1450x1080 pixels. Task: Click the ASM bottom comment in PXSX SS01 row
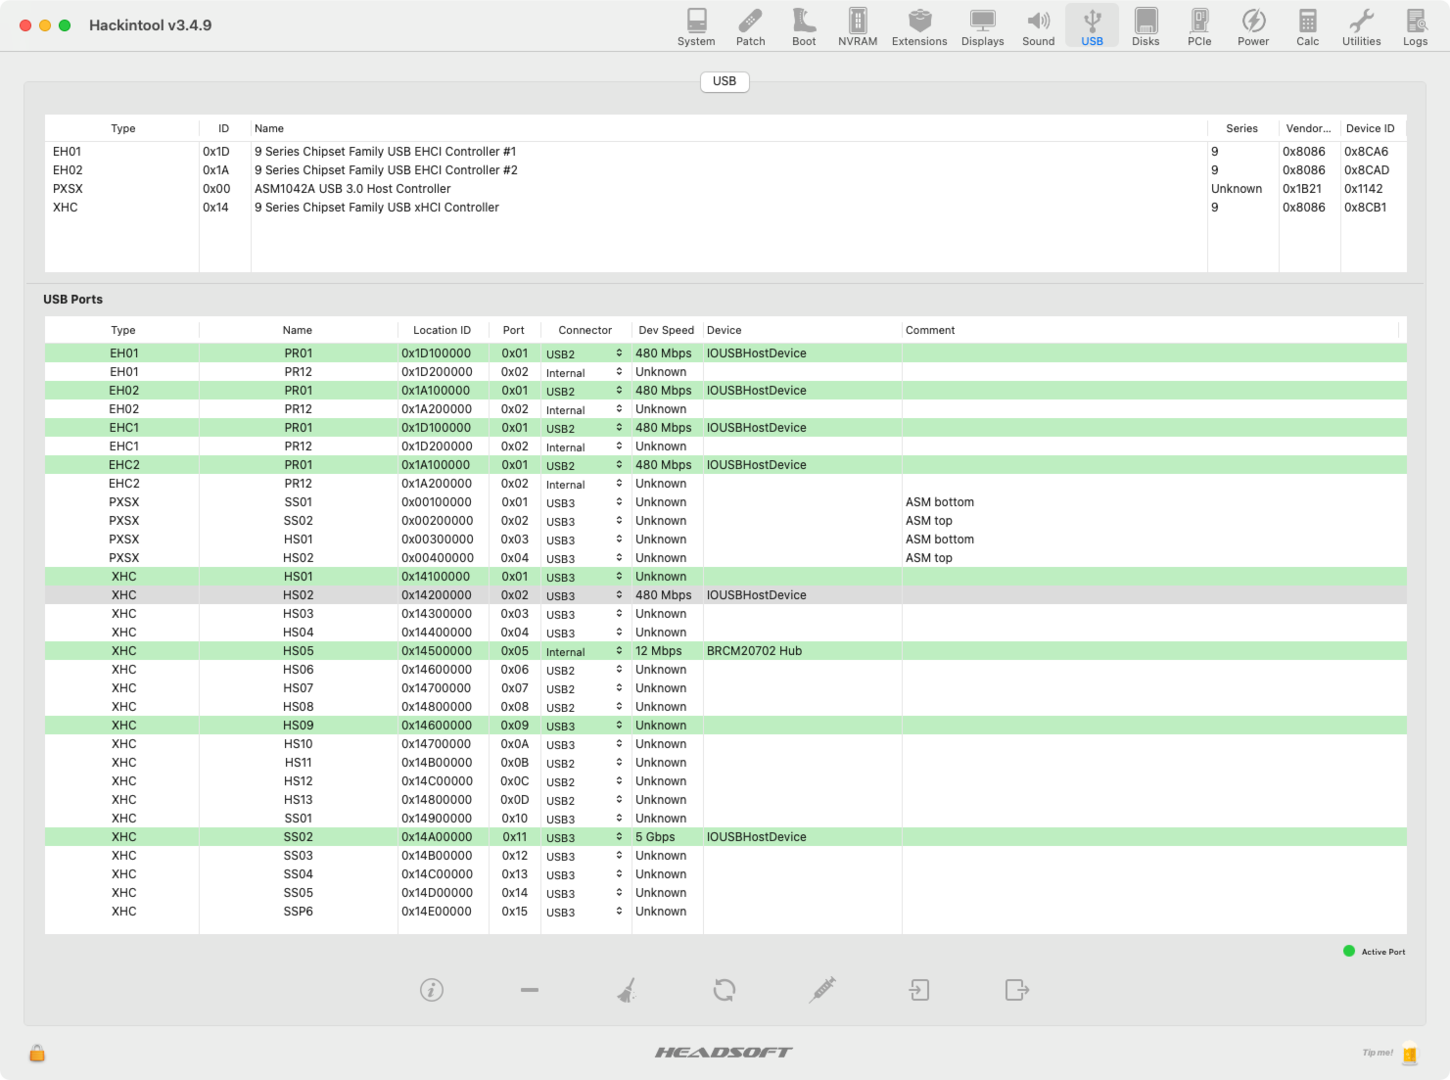(x=939, y=502)
